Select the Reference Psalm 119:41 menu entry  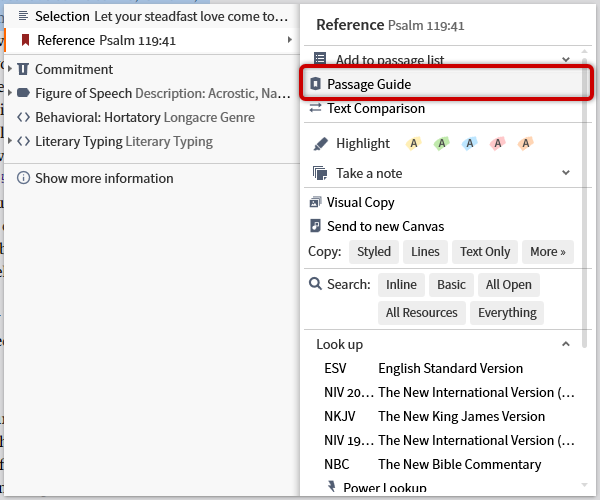pos(150,40)
